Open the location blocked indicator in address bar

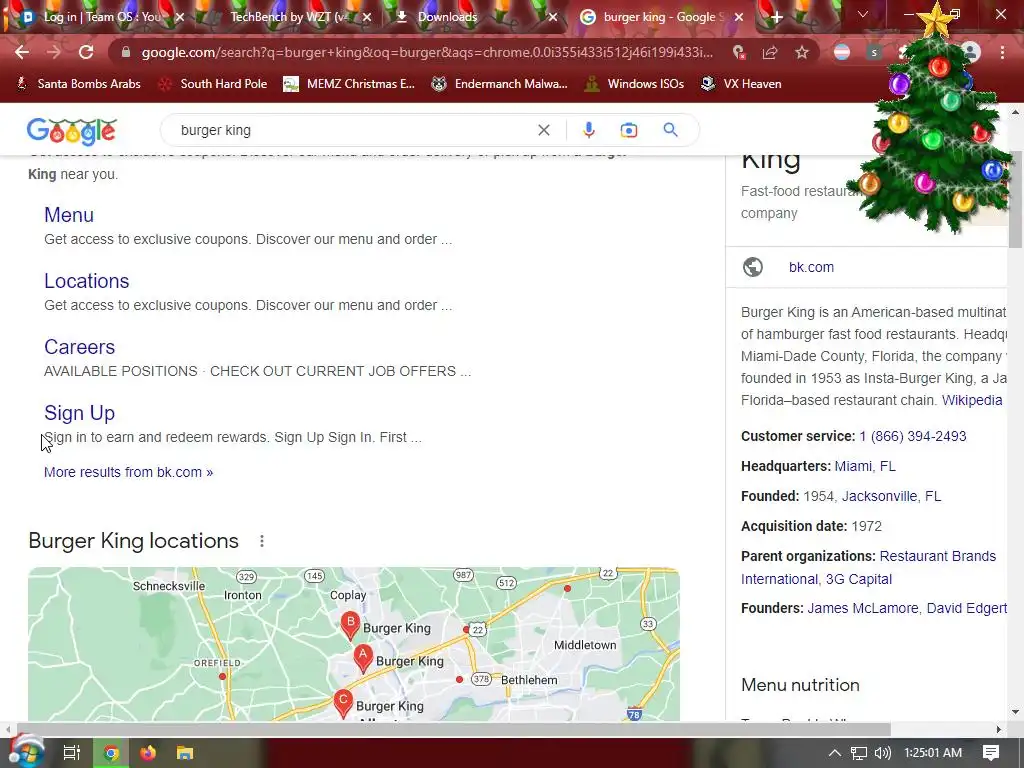[x=739, y=52]
